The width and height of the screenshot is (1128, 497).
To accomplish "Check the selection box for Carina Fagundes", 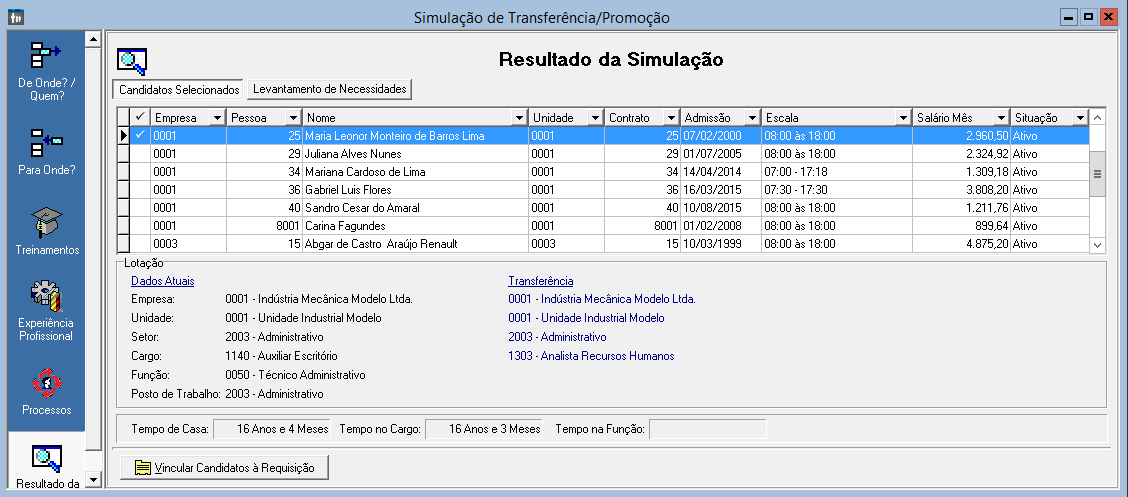I will point(140,226).
